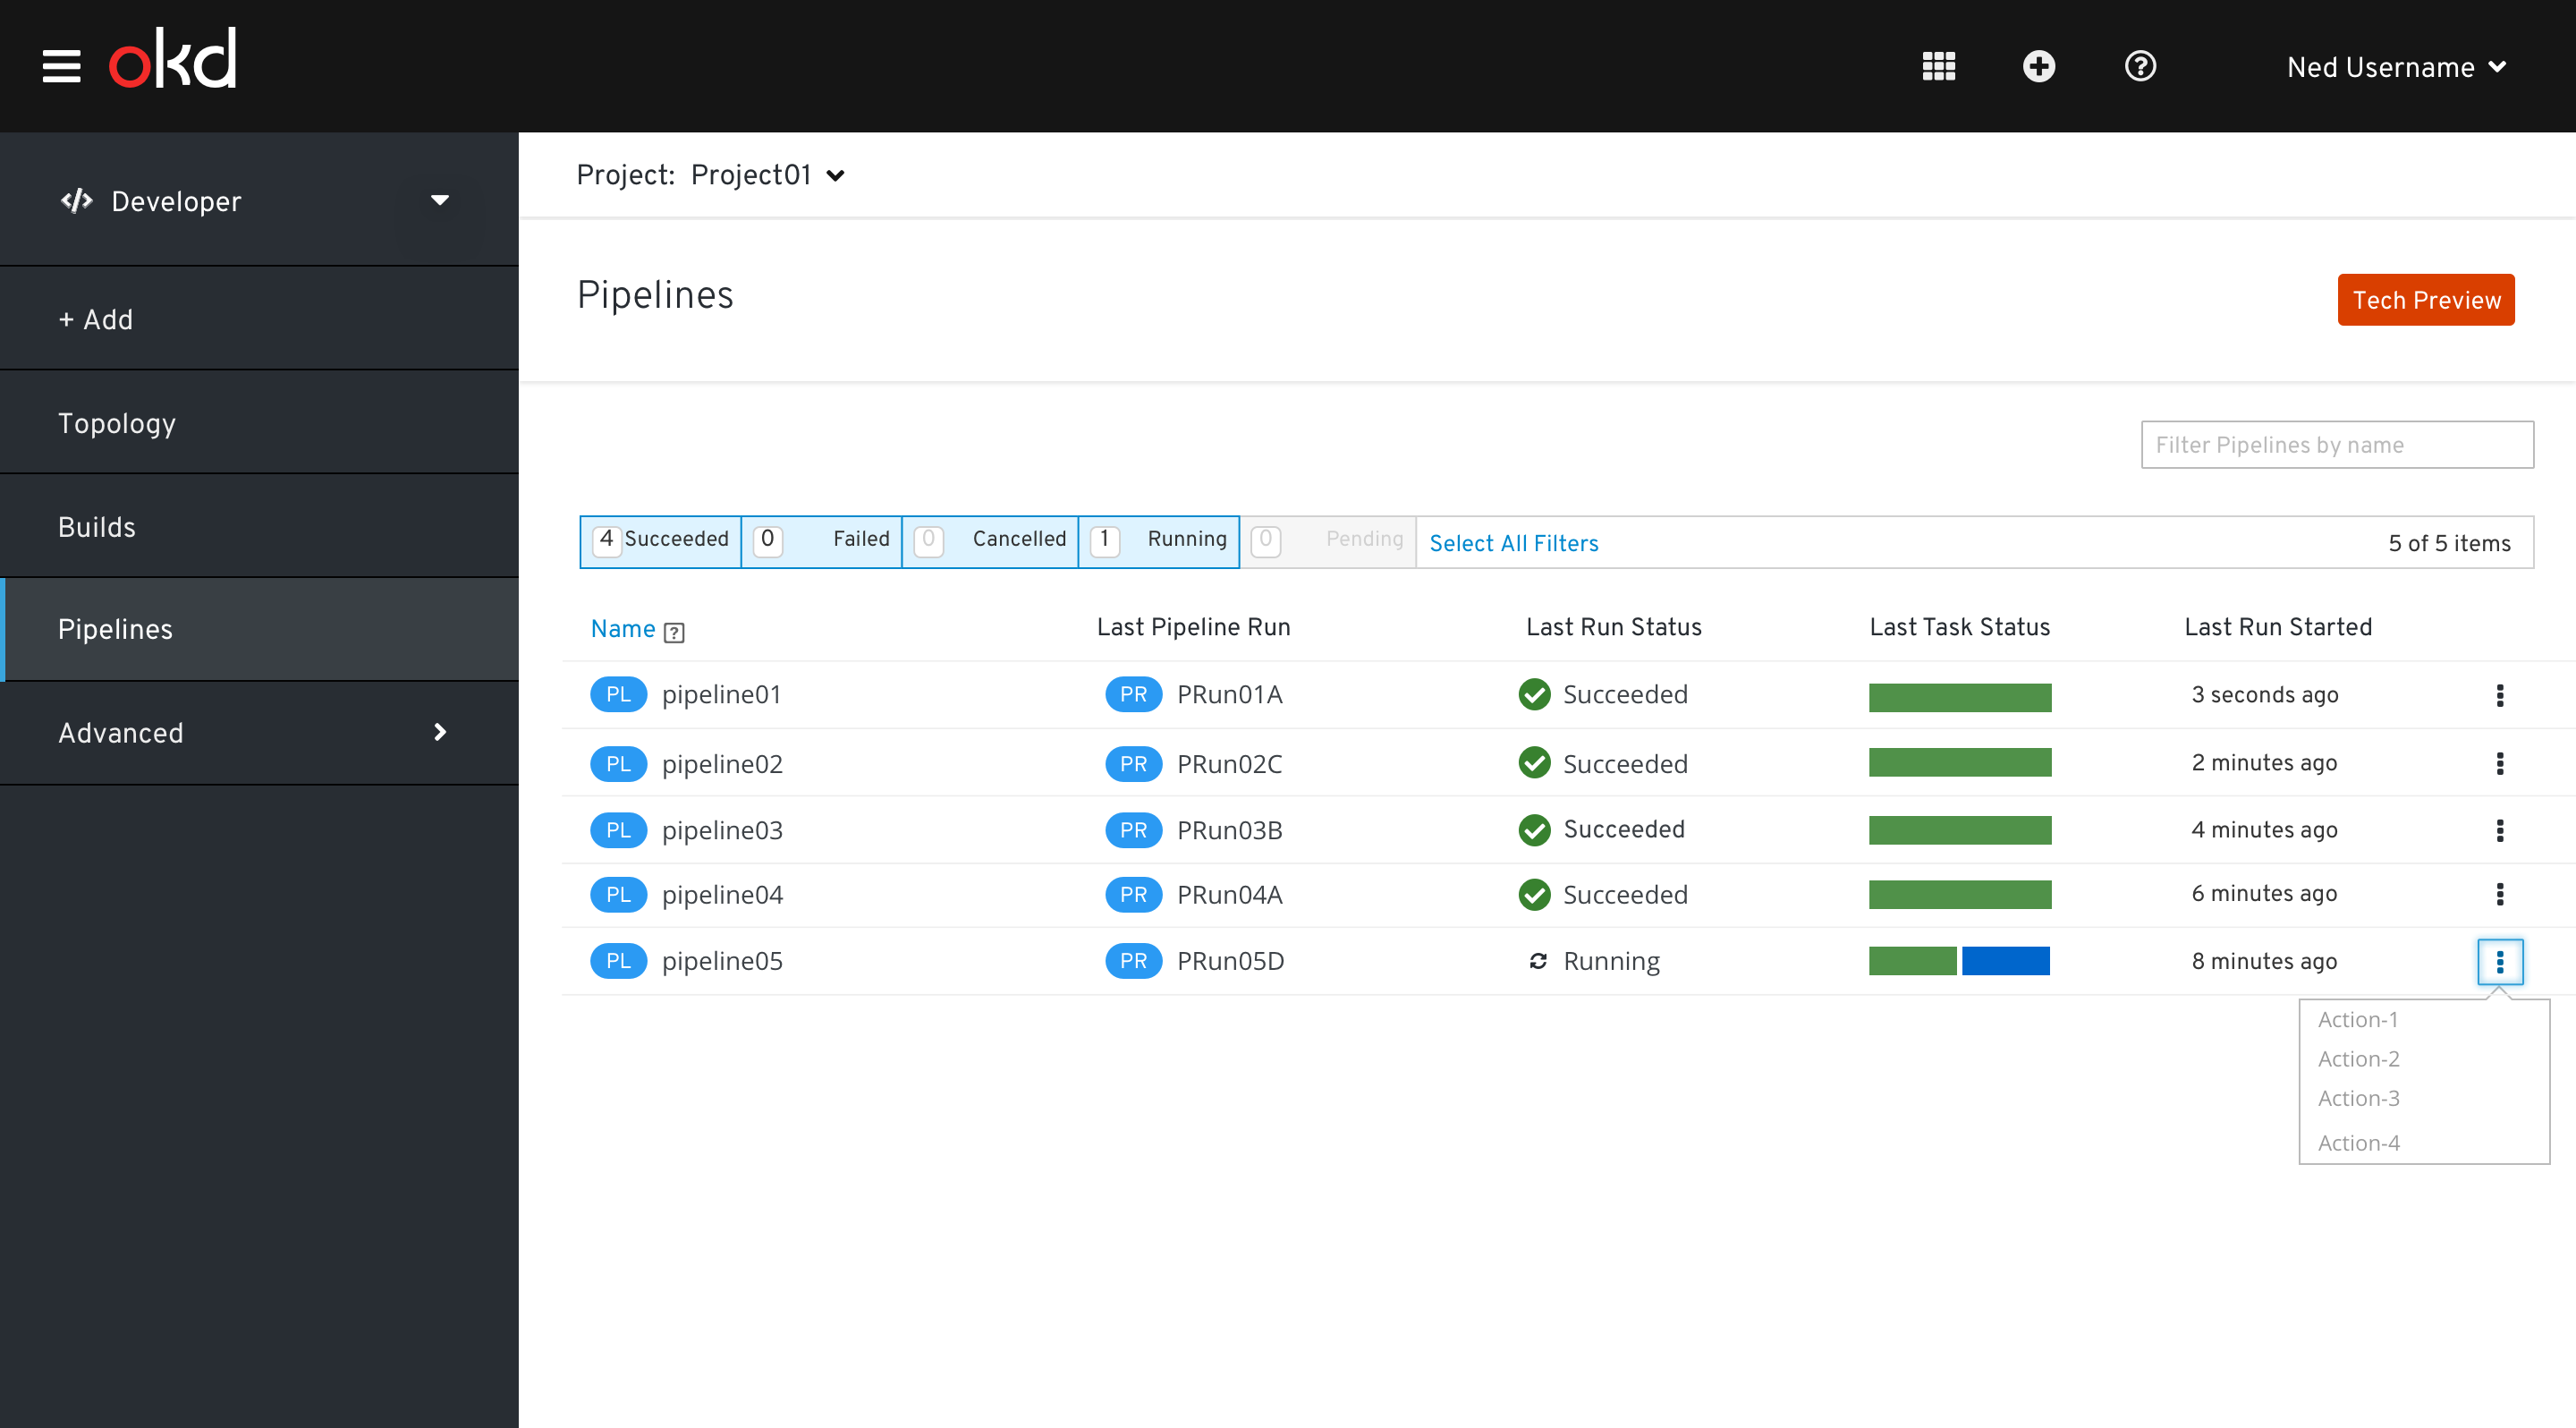2576x1428 pixels.
Task: Click the grid/apps icon in top navigation
Action: coord(1938,67)
